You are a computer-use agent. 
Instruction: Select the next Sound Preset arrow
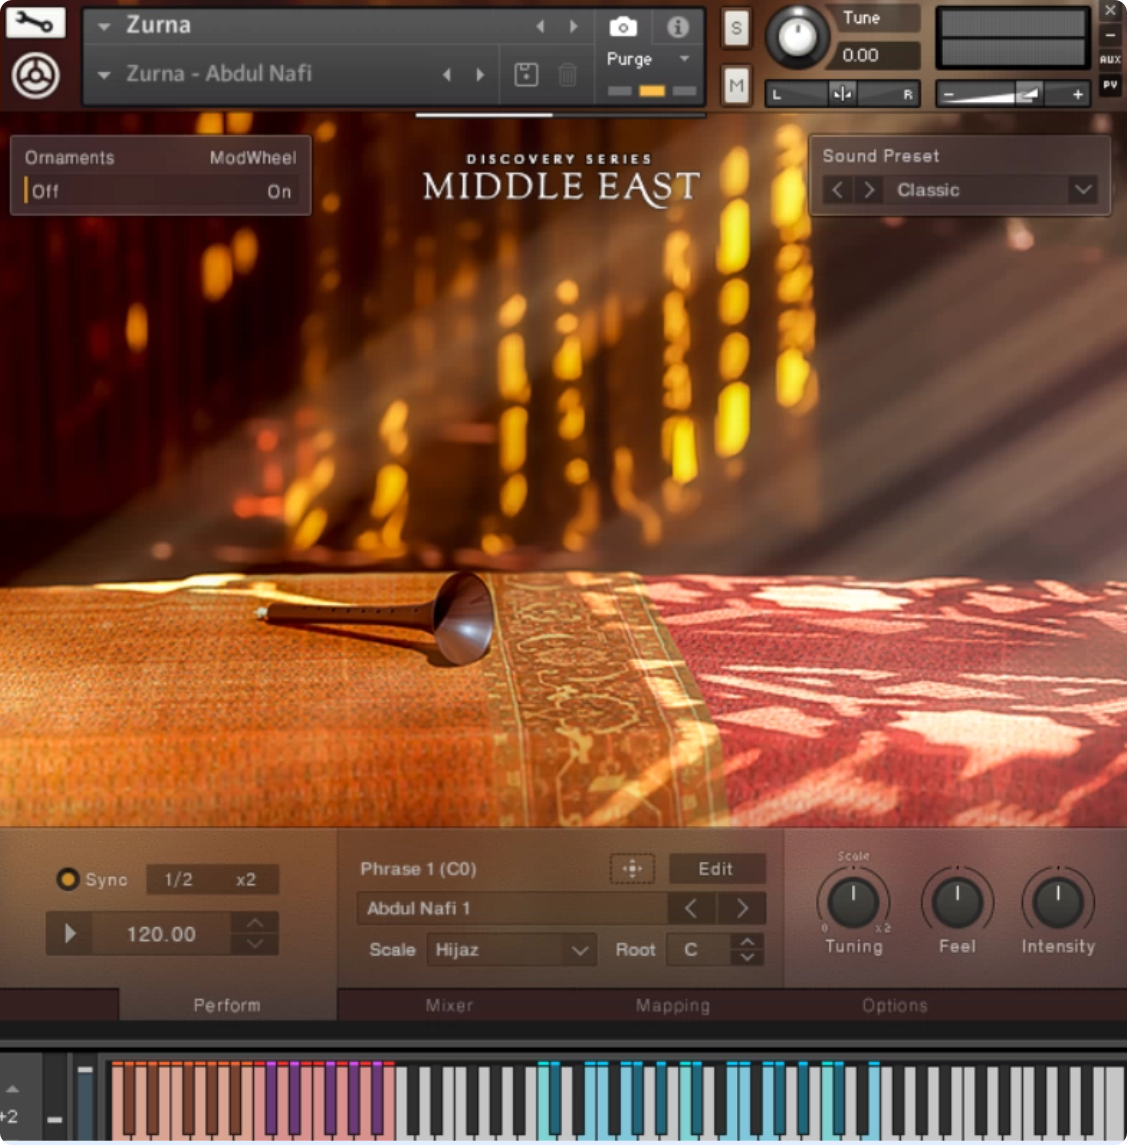point(868,190)
